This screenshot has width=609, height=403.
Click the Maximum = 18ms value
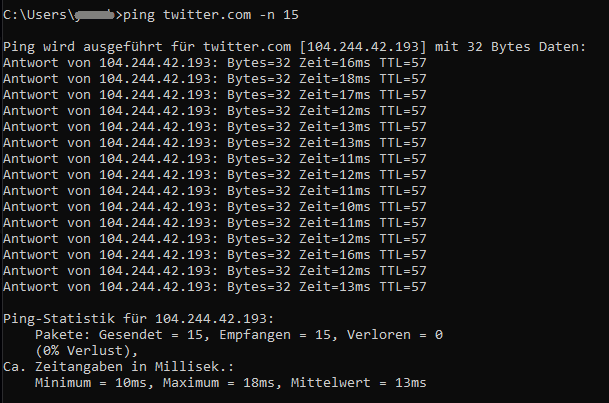click(x=219, y=383)
